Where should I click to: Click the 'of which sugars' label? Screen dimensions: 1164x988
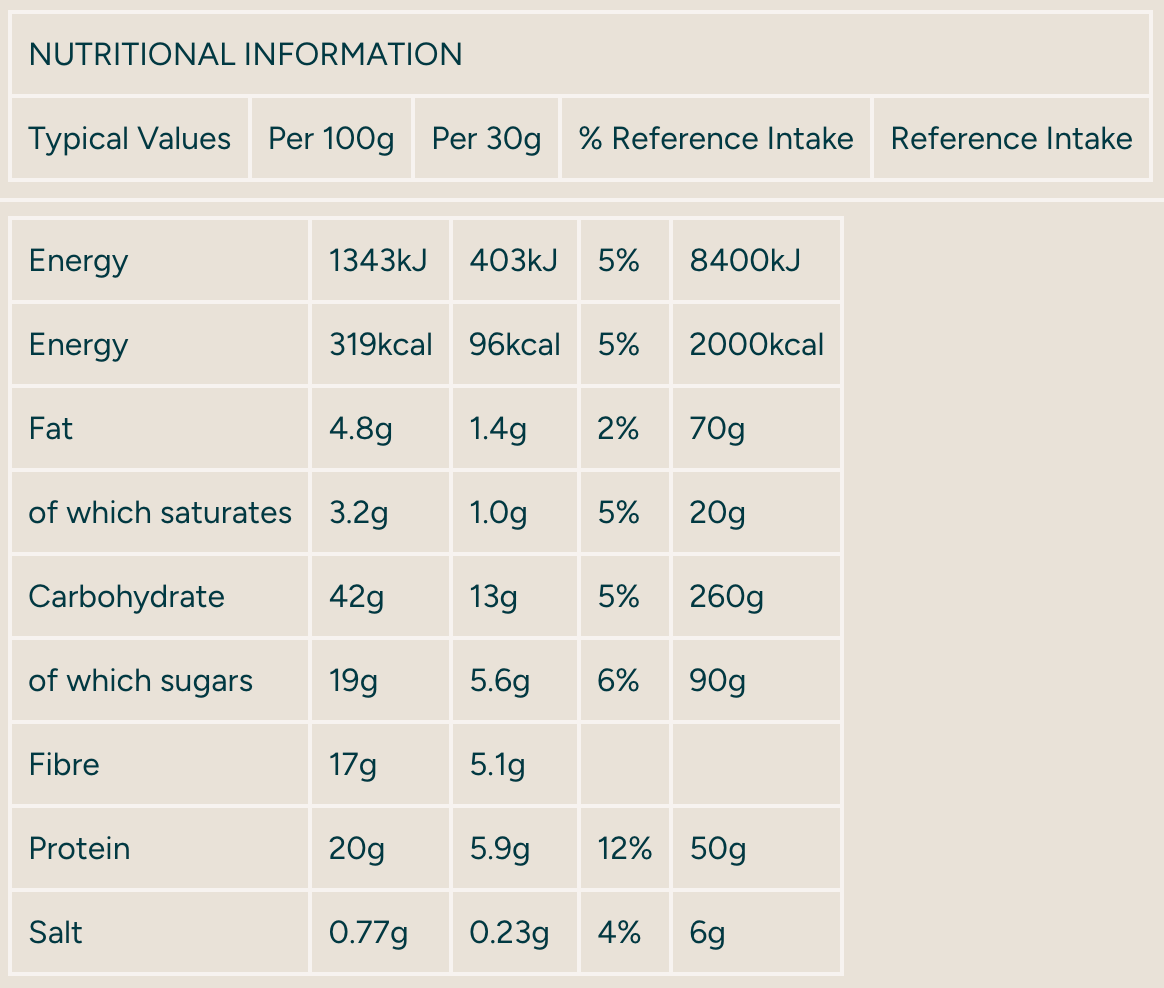(140, 681)
